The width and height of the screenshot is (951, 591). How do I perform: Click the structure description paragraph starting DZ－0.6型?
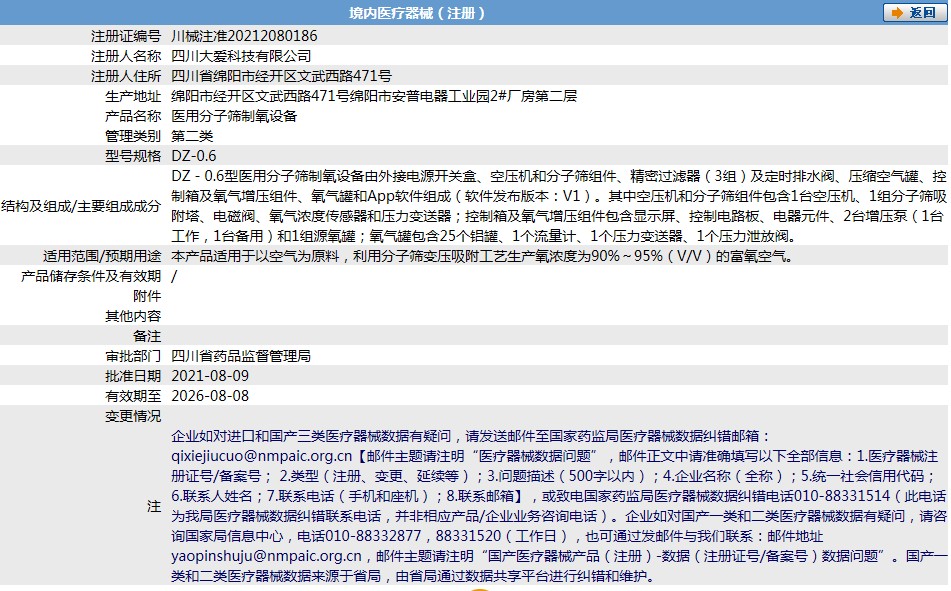click(x=559, y=206)
